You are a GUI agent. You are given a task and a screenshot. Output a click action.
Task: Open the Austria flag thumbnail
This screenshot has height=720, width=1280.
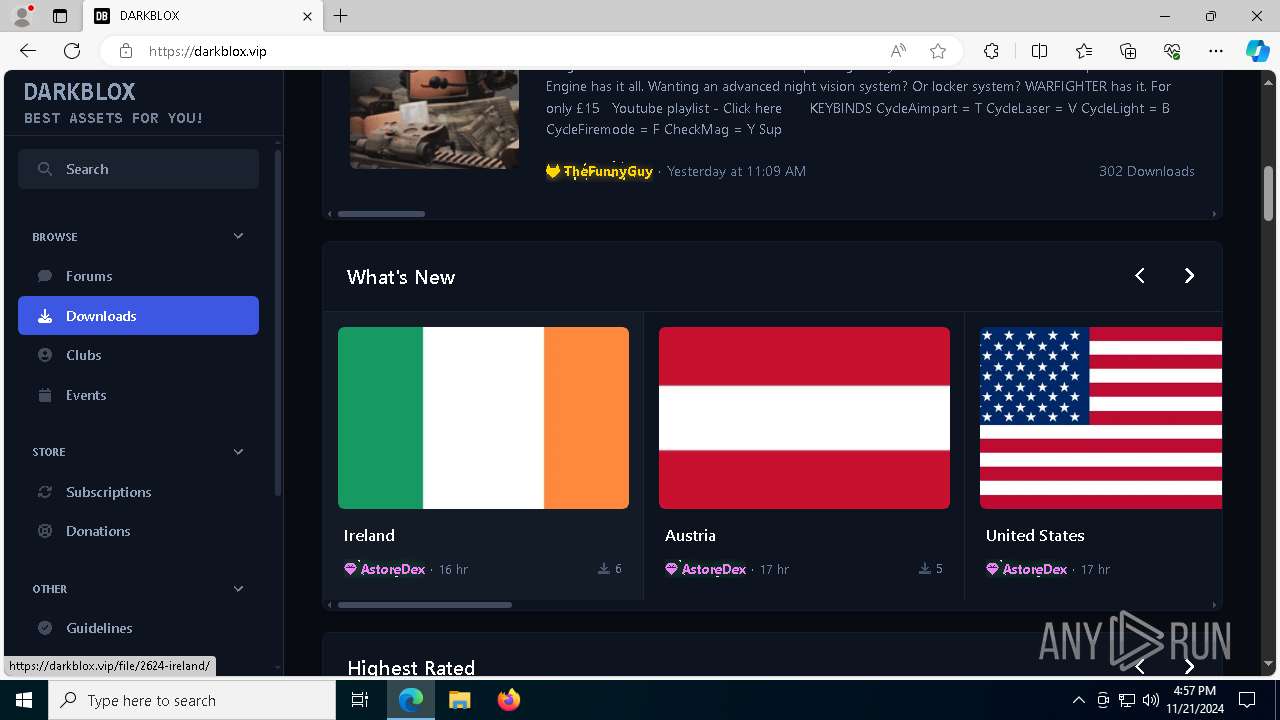804,418
